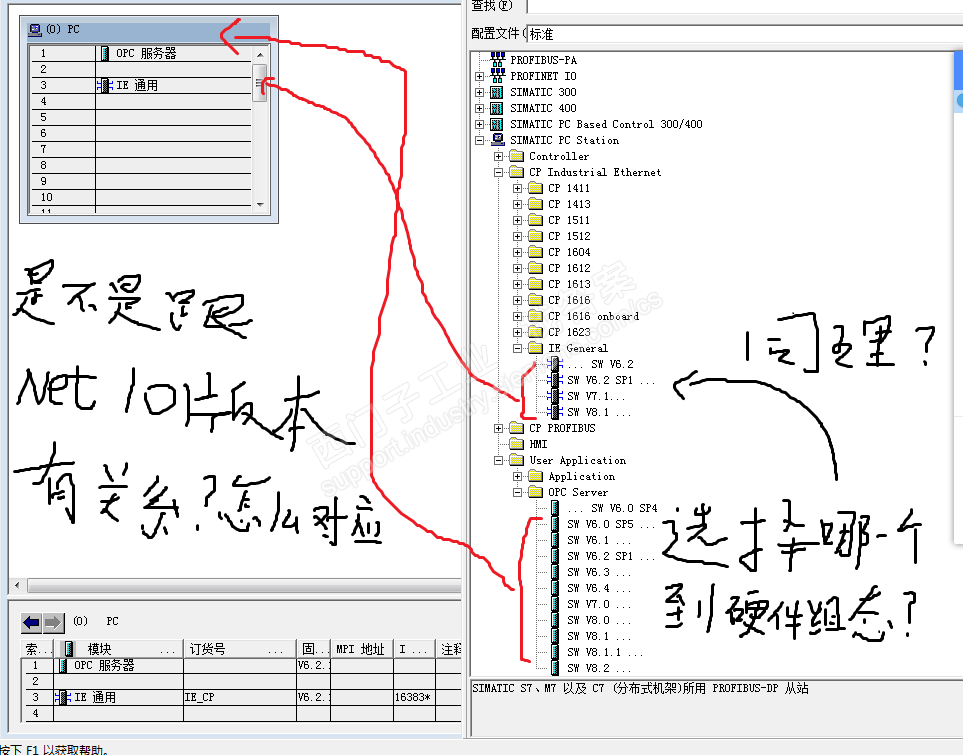Select OPC Server SW V8.2 module icon
Image resolution: width=963 pixels, height=755 pixels.
[x=555, y=668]
